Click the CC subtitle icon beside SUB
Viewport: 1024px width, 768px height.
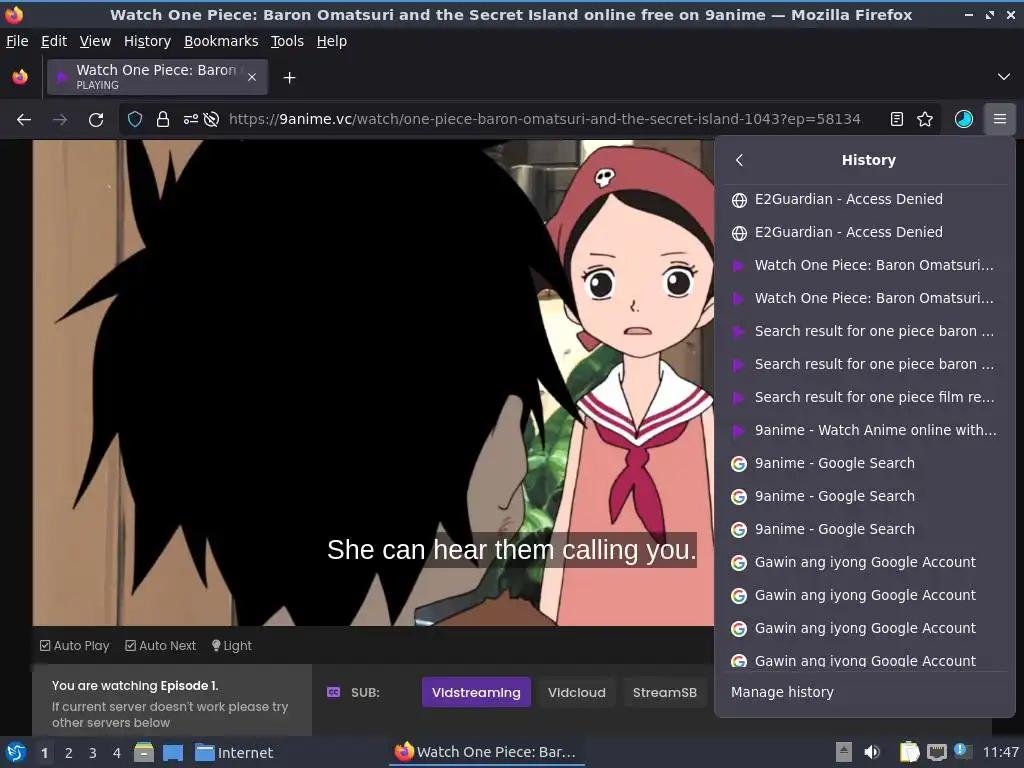coord(333,692)
